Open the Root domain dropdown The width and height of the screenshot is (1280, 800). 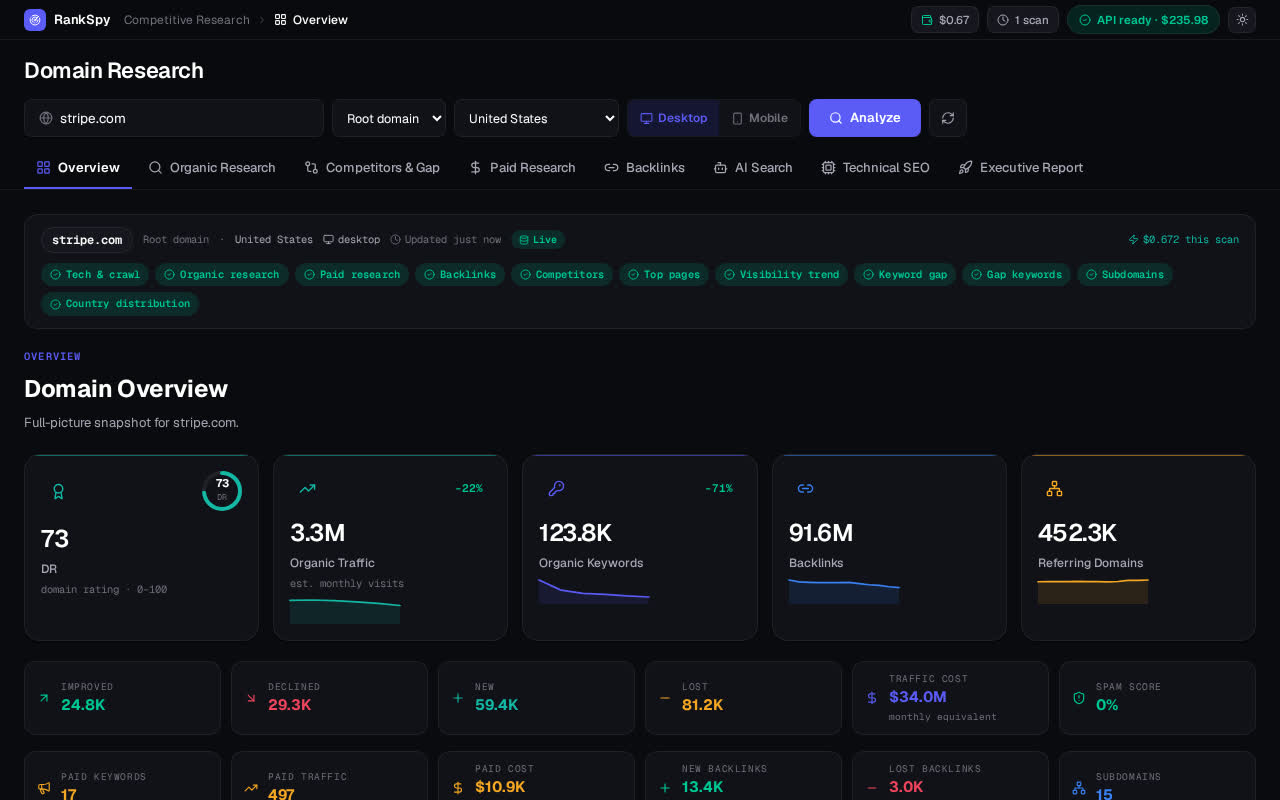click(x=389, y=118)
